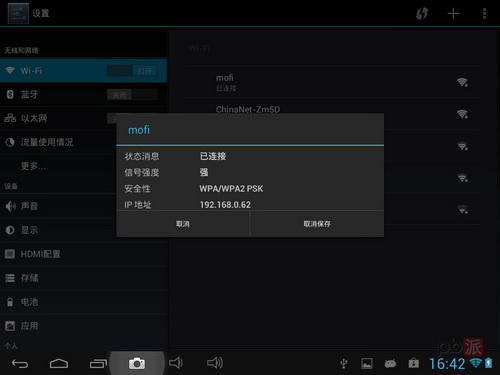Viewport: 500px width, 375px height.
Task: Tap the volume up speaker icon
Action: pyautogui.click(x=215, y=363)
